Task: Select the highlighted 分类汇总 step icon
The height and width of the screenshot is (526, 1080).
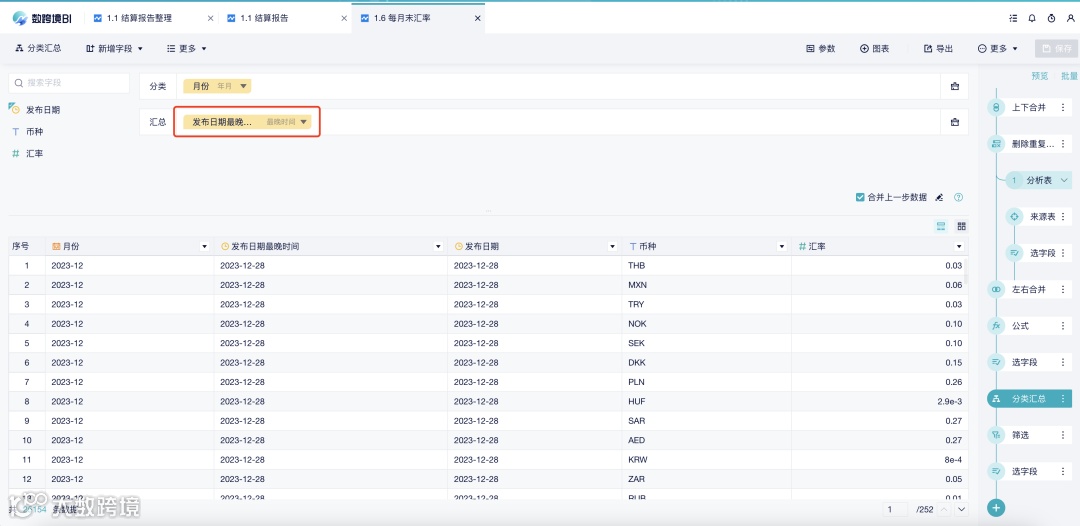Action: point(996,399)
